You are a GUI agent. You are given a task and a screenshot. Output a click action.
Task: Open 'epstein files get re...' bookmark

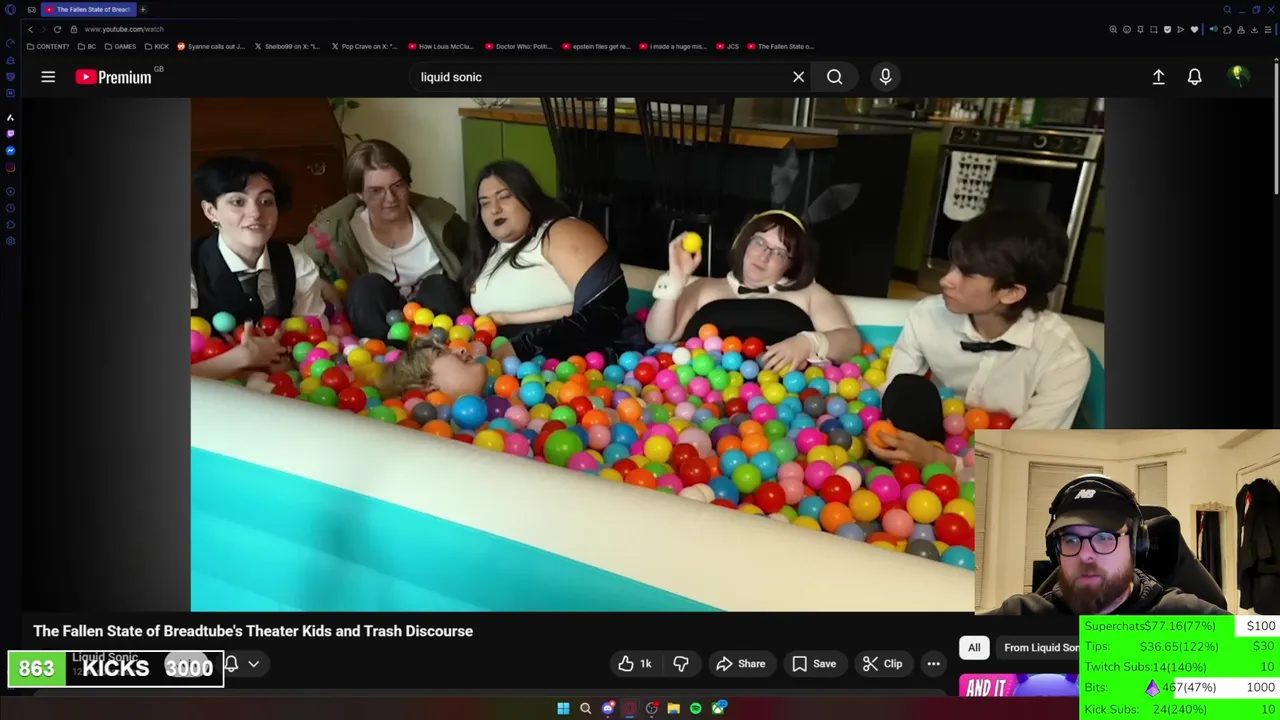point(596,46)
